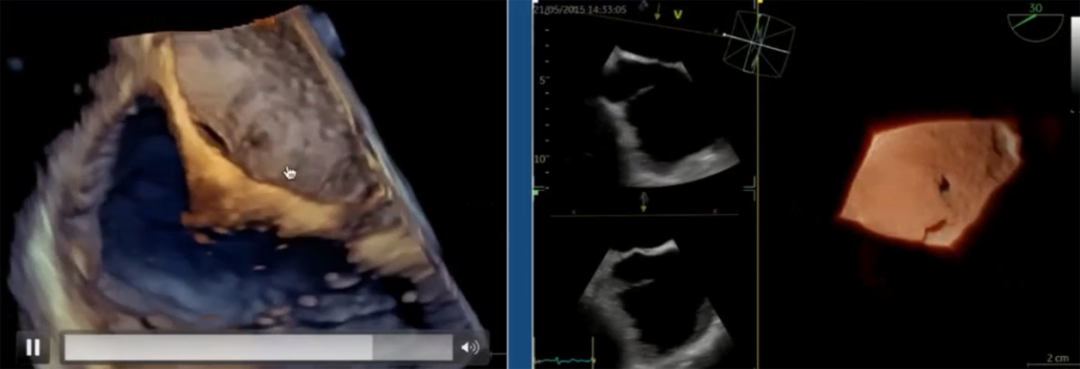
Task: Click the ECG trace at bottom
Action: 565,359
